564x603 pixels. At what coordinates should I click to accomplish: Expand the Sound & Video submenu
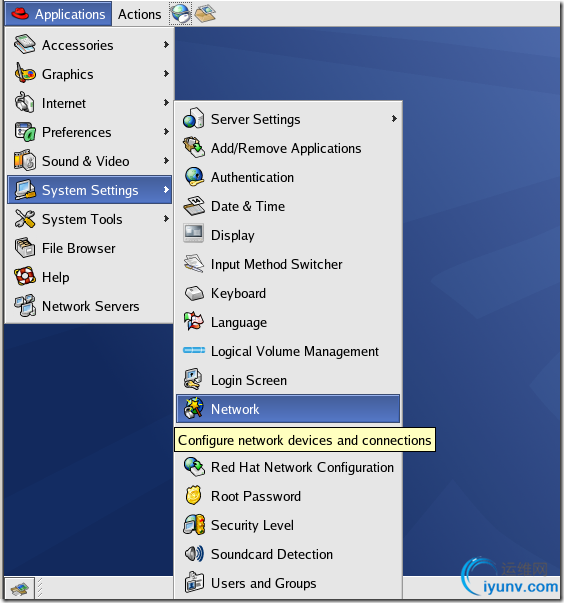click(89, 161)
